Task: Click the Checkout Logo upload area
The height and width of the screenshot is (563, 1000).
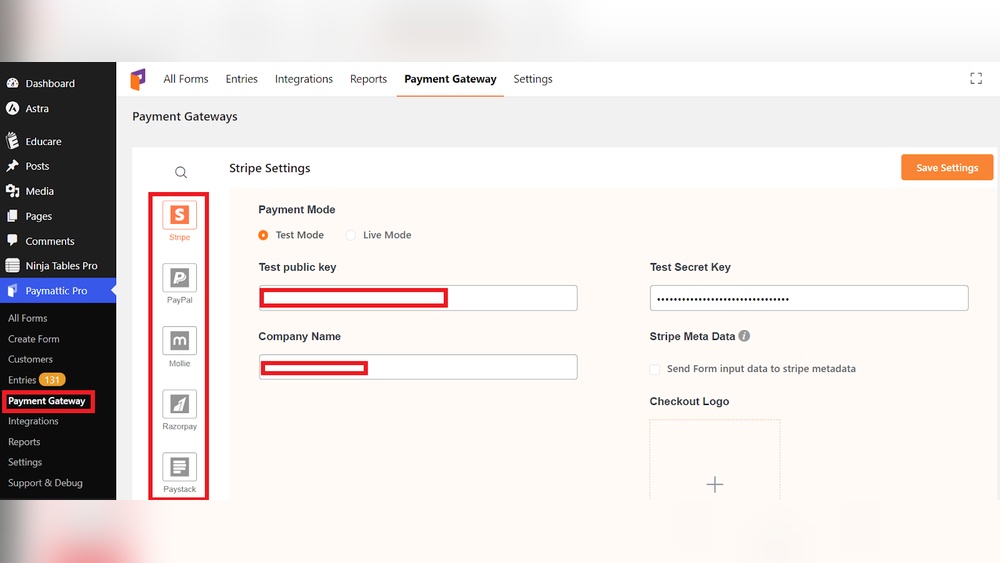Action: tap(714, 459)
